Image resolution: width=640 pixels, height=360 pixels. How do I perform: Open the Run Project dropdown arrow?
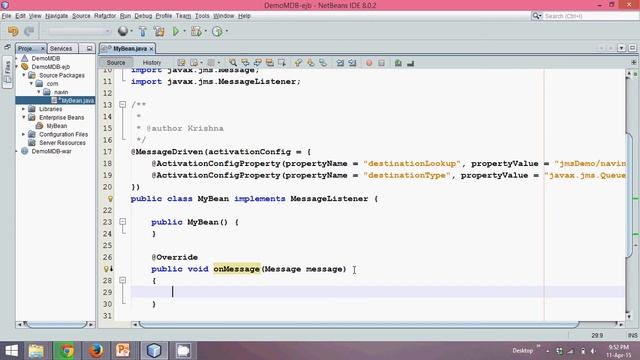[x=184, y=31]
